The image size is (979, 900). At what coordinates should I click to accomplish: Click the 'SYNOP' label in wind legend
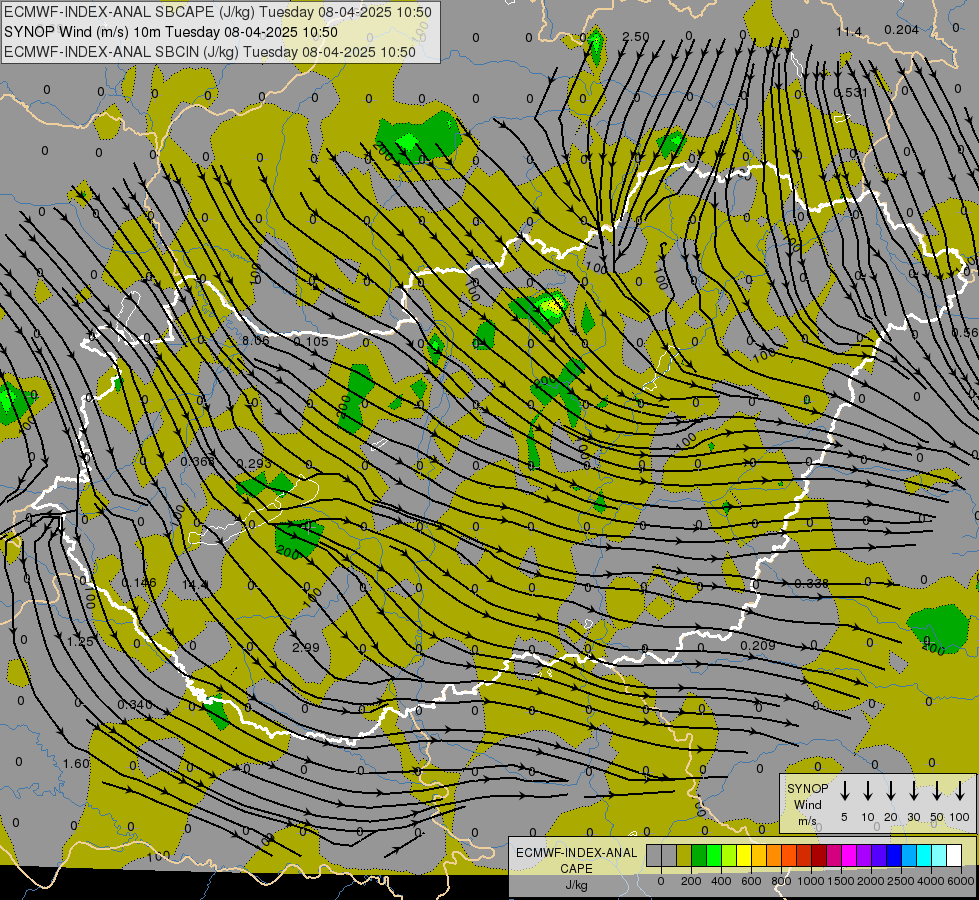[807, 788]
